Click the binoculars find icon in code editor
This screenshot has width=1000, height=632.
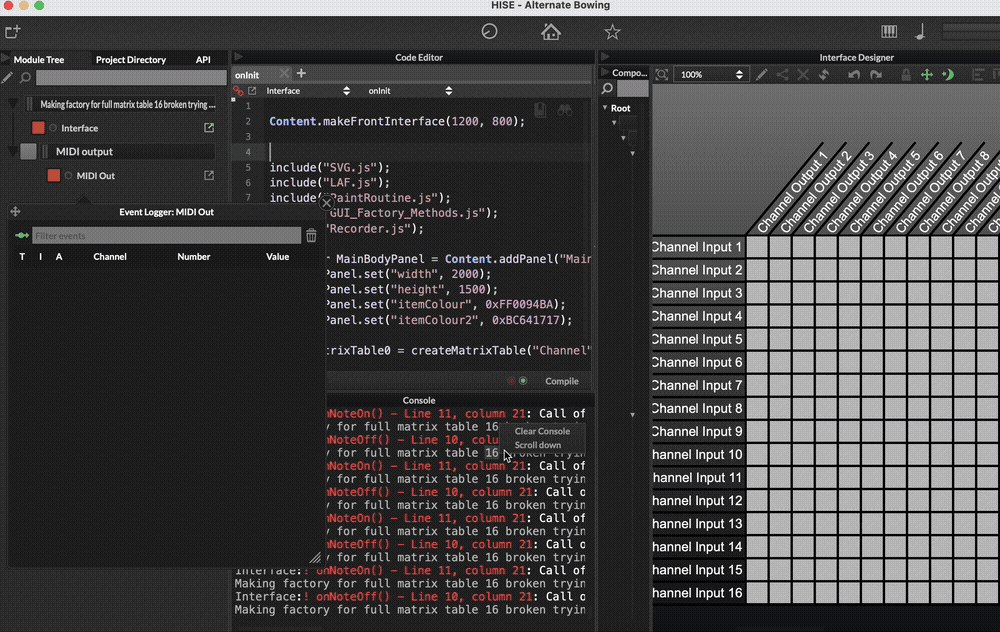564,110
